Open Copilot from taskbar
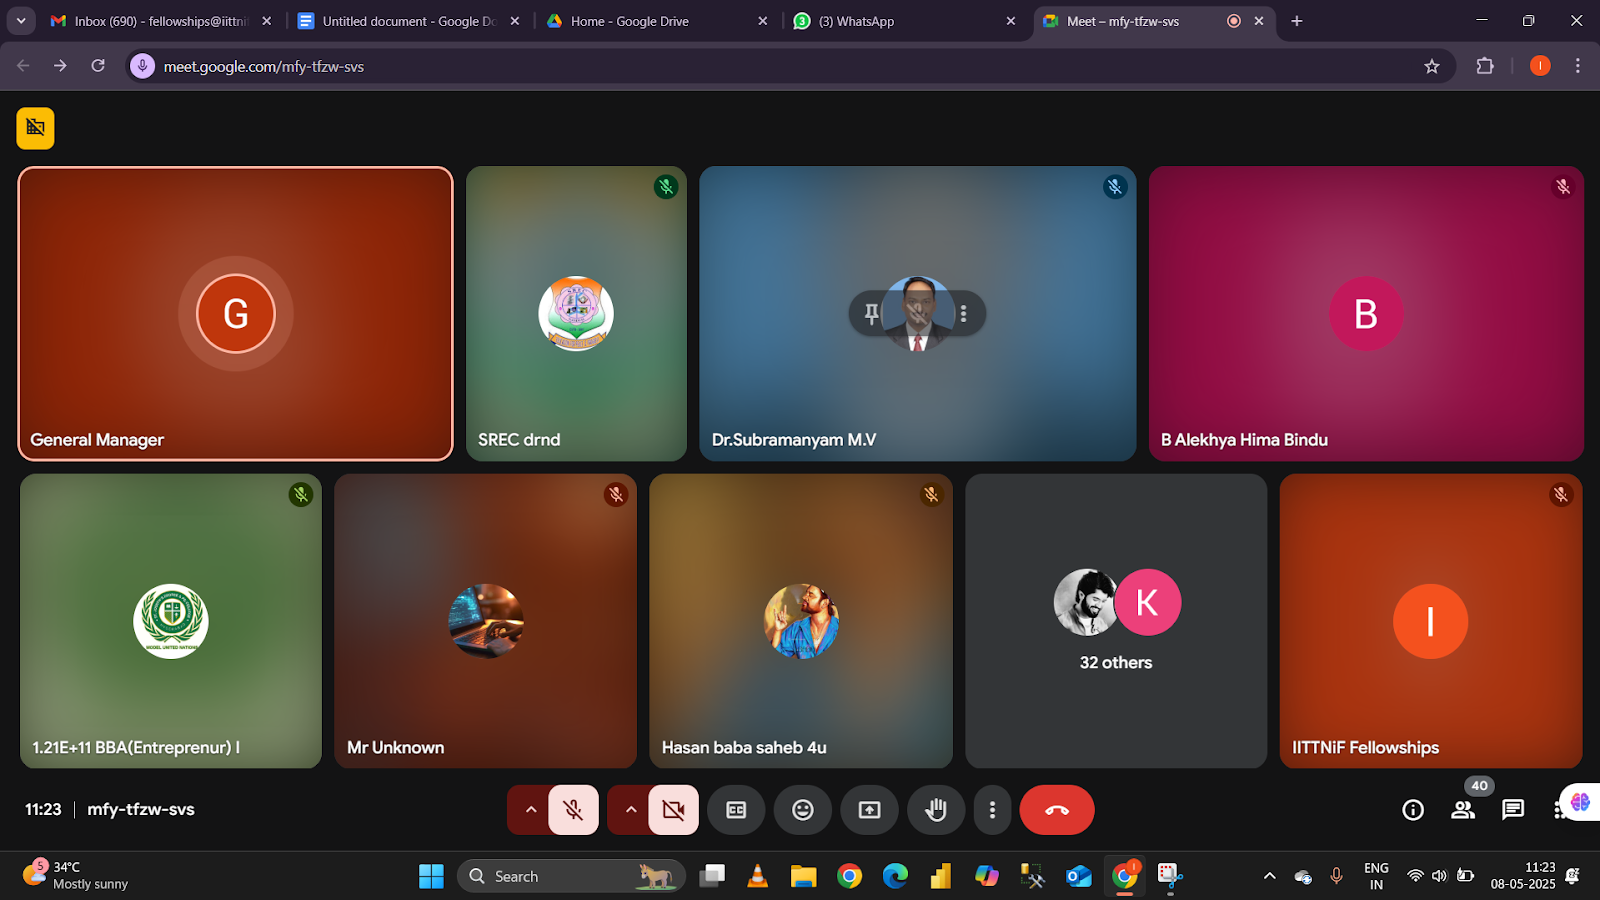This screenshot has height=900, width=1600. [987, 876]
